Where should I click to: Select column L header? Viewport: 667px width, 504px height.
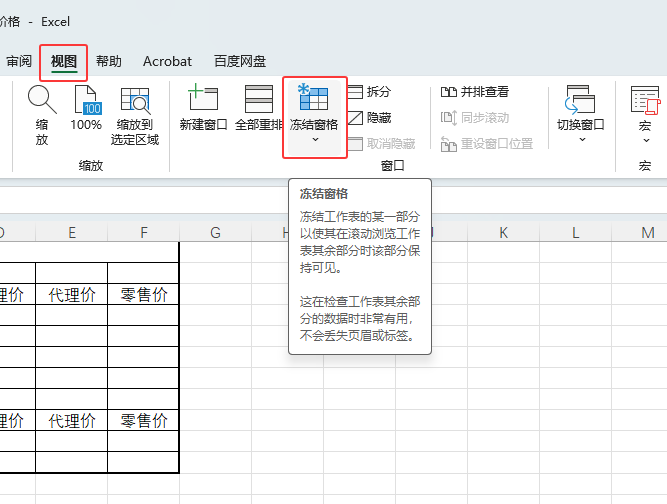point(576,233)
